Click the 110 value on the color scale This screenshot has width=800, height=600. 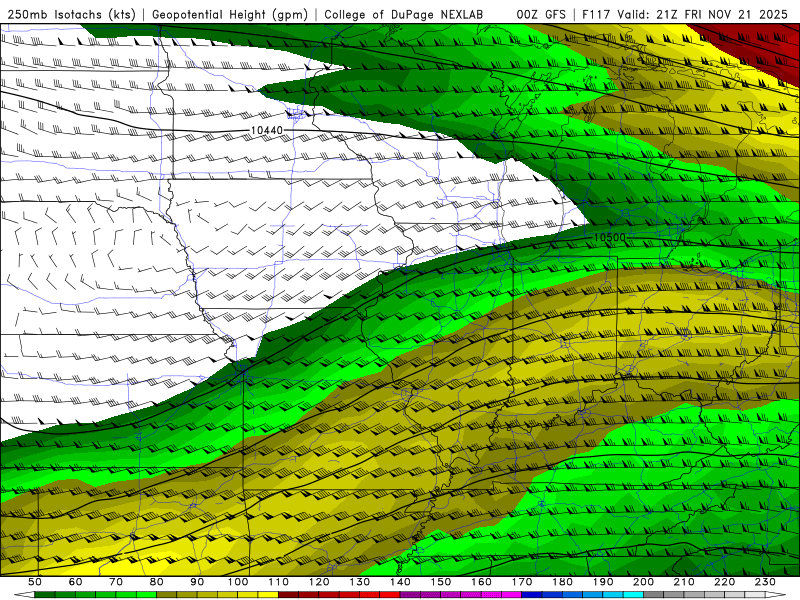click(x=278, y=582)
